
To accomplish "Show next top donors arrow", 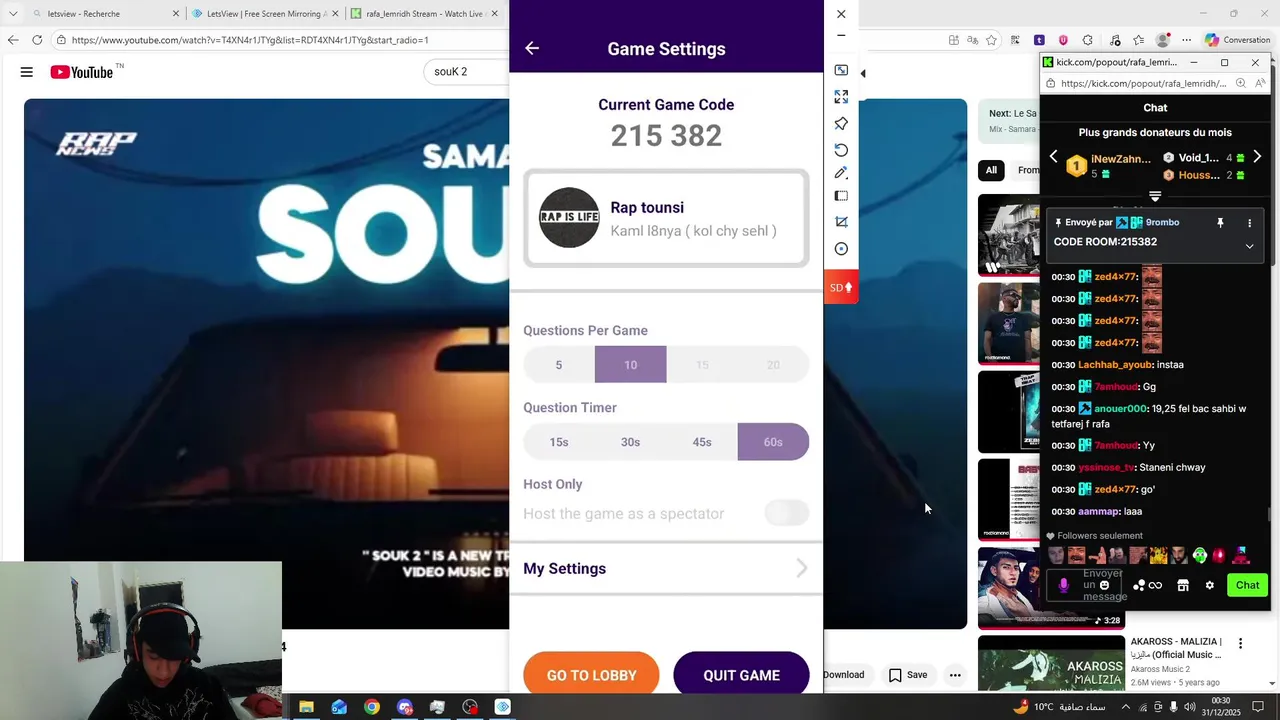I will click(1257, 157).
